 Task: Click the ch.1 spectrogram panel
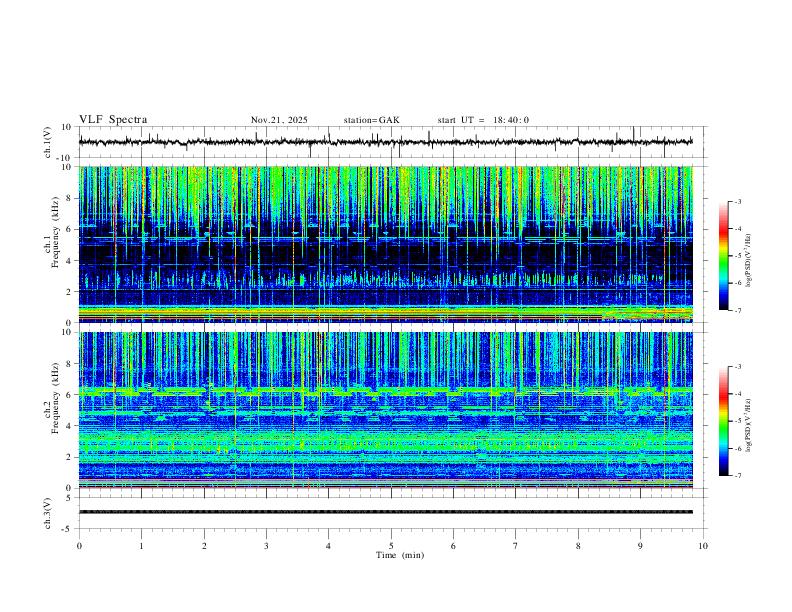click(386, 244)
